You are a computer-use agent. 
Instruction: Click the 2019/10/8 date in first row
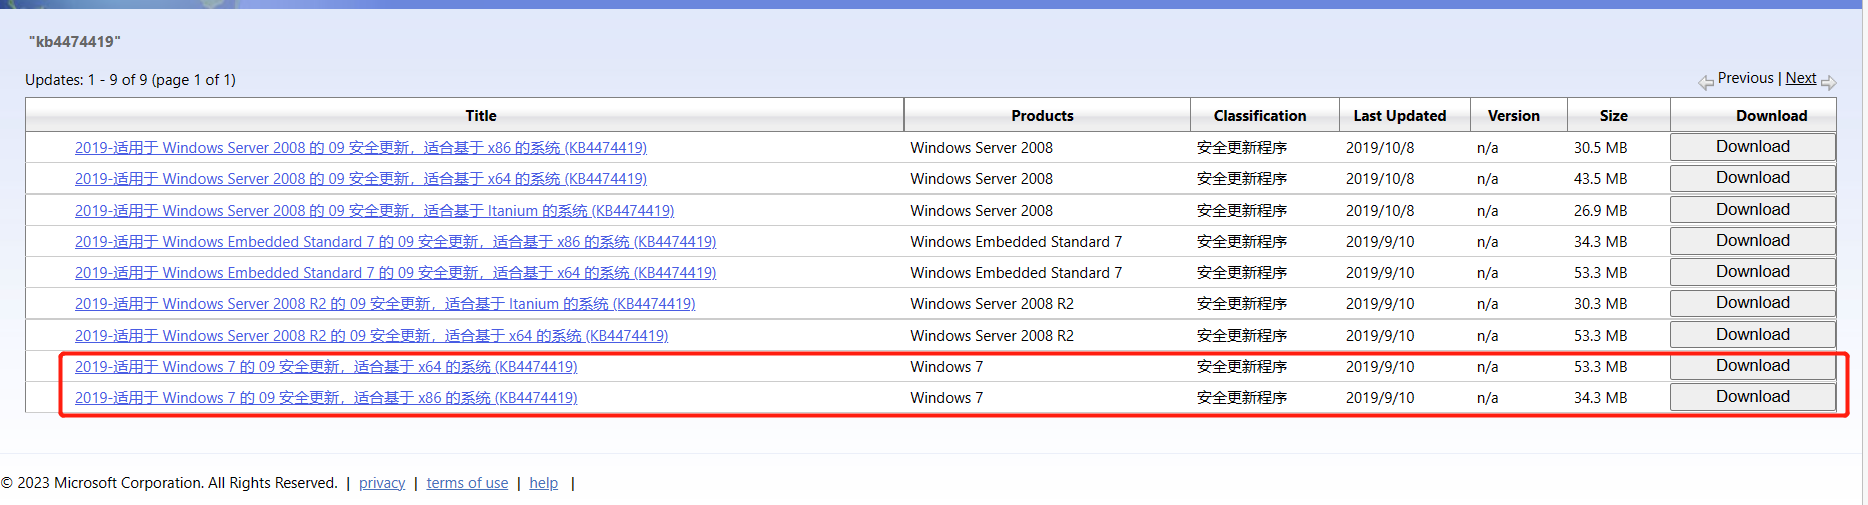[x=1380, y=148]
